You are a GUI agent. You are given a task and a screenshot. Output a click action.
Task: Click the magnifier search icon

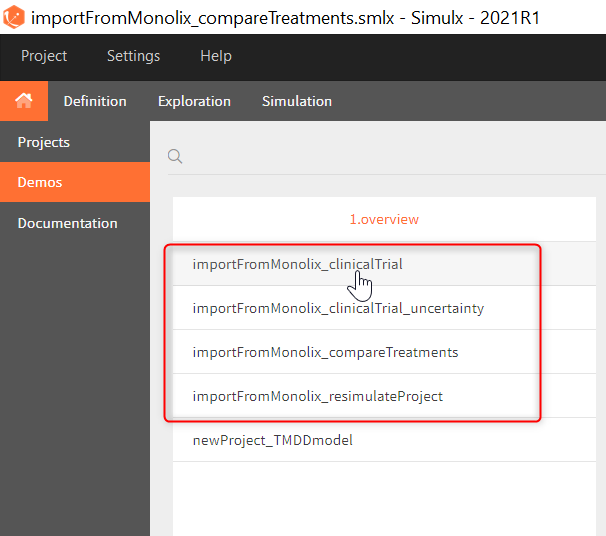[175, 156]
